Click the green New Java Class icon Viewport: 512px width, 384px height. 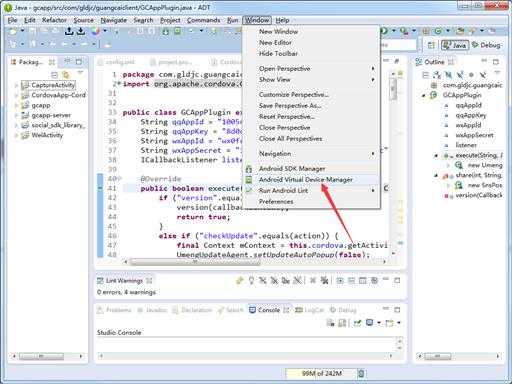click(438, 31)
